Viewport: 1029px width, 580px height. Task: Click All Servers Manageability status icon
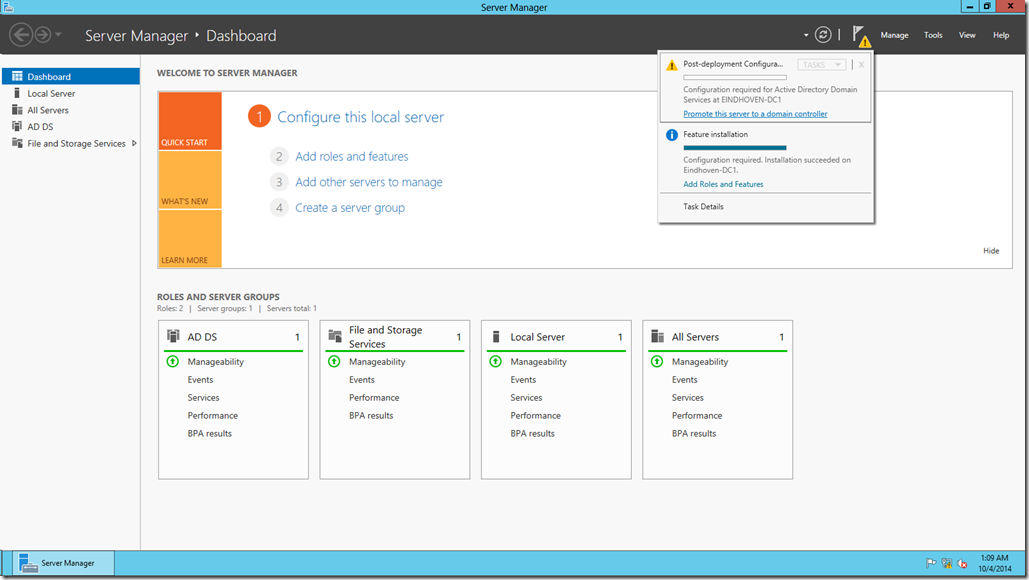[x=657, y=362]
